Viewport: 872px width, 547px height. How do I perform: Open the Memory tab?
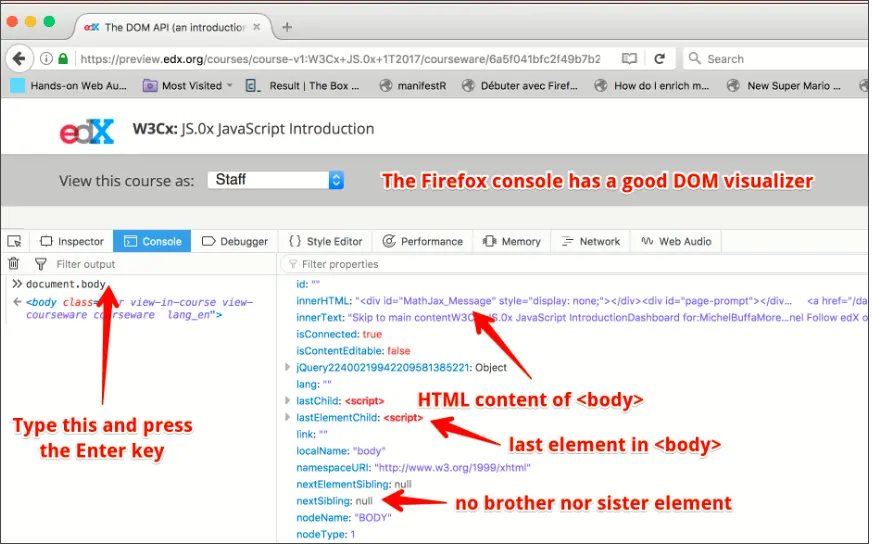click(x=512, y=241)
